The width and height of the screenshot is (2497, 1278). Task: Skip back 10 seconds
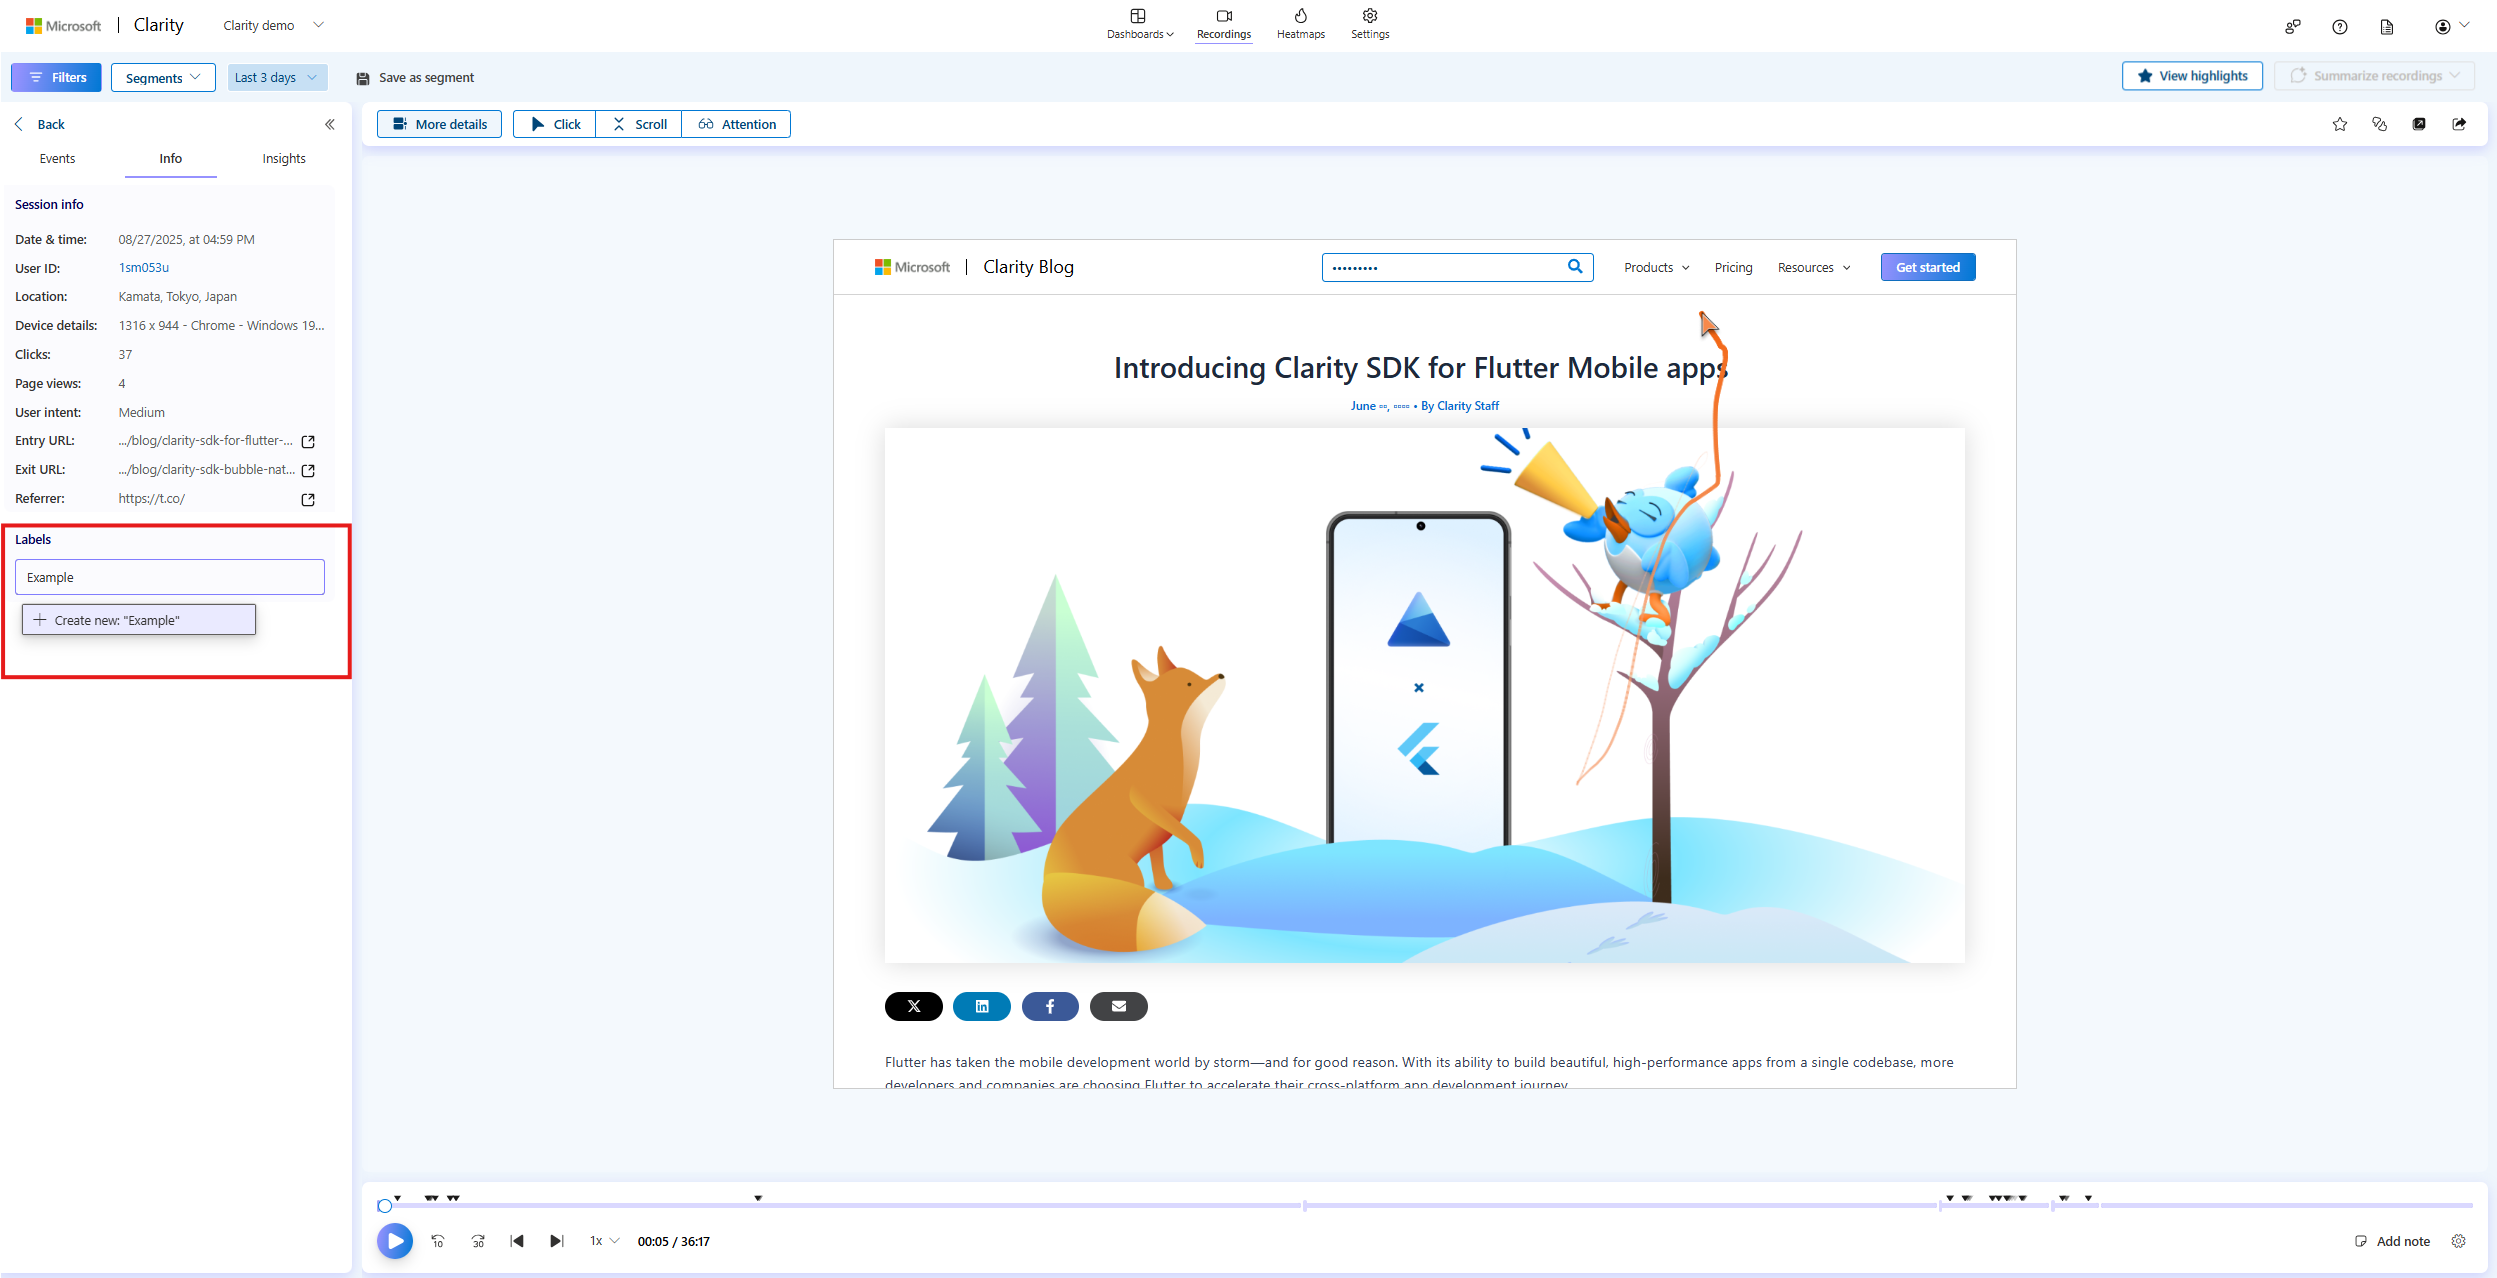pyautogui.click(x=438, y=1241)
